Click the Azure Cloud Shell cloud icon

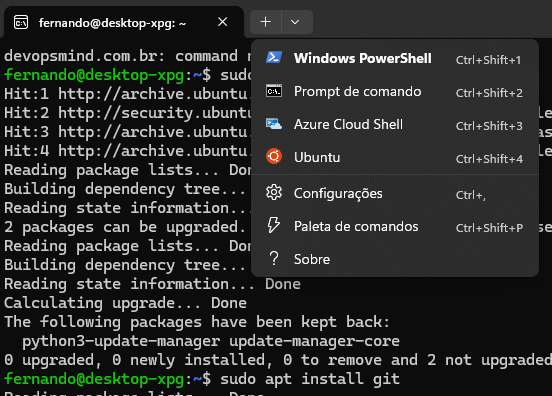point(274,124)
